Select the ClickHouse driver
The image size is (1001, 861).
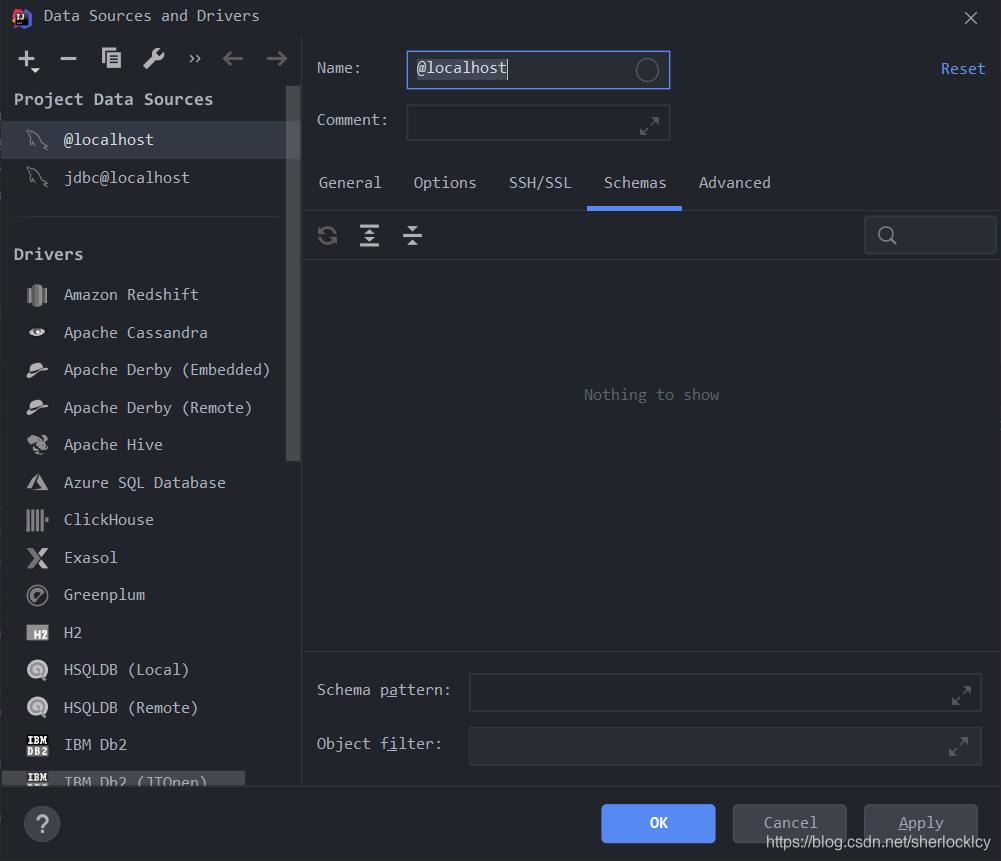[108, 519]
